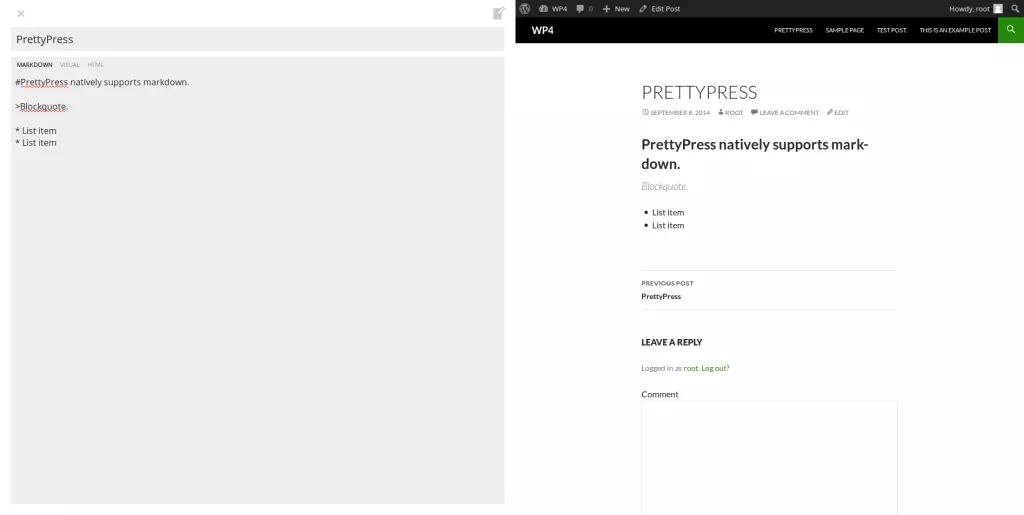Open previous post PrettyPress link
This screenshot has width=1024, height=515.
661,296
